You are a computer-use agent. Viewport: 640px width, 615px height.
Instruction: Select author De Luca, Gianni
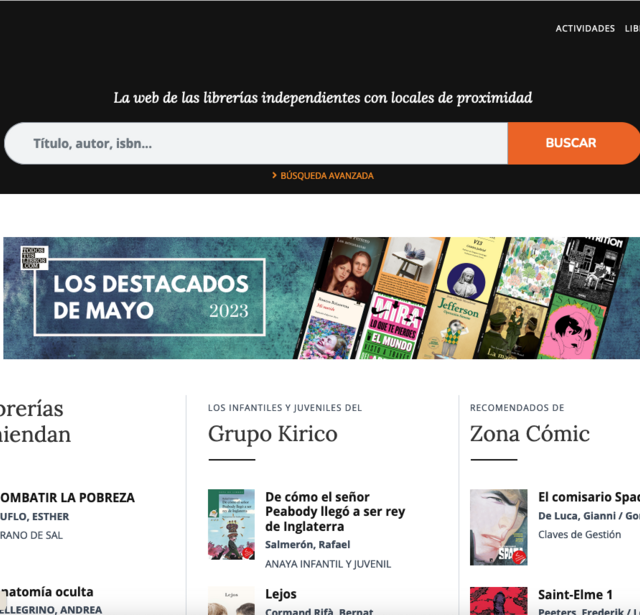point(576,516)
